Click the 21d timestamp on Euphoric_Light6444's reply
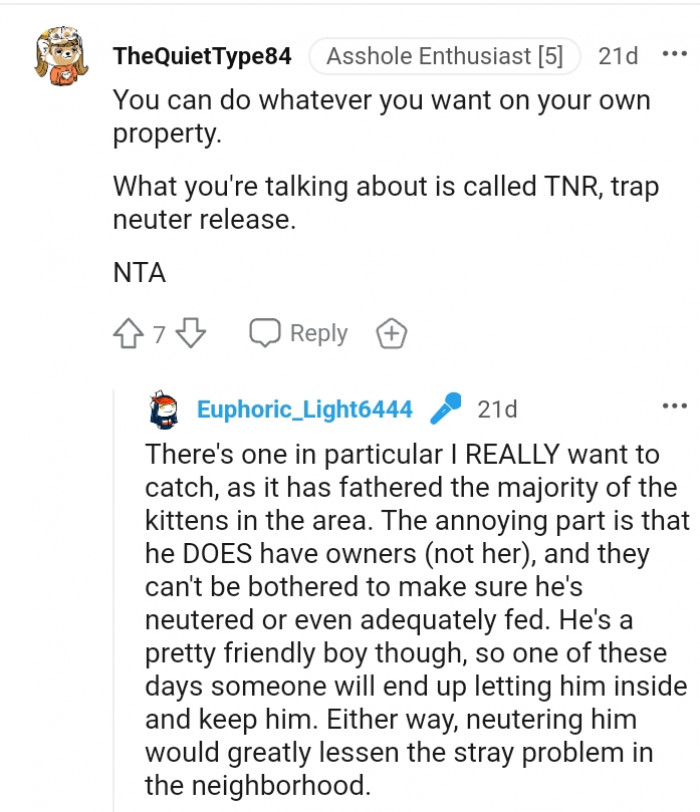The image size is (700, 812). (x=498, y=409)
